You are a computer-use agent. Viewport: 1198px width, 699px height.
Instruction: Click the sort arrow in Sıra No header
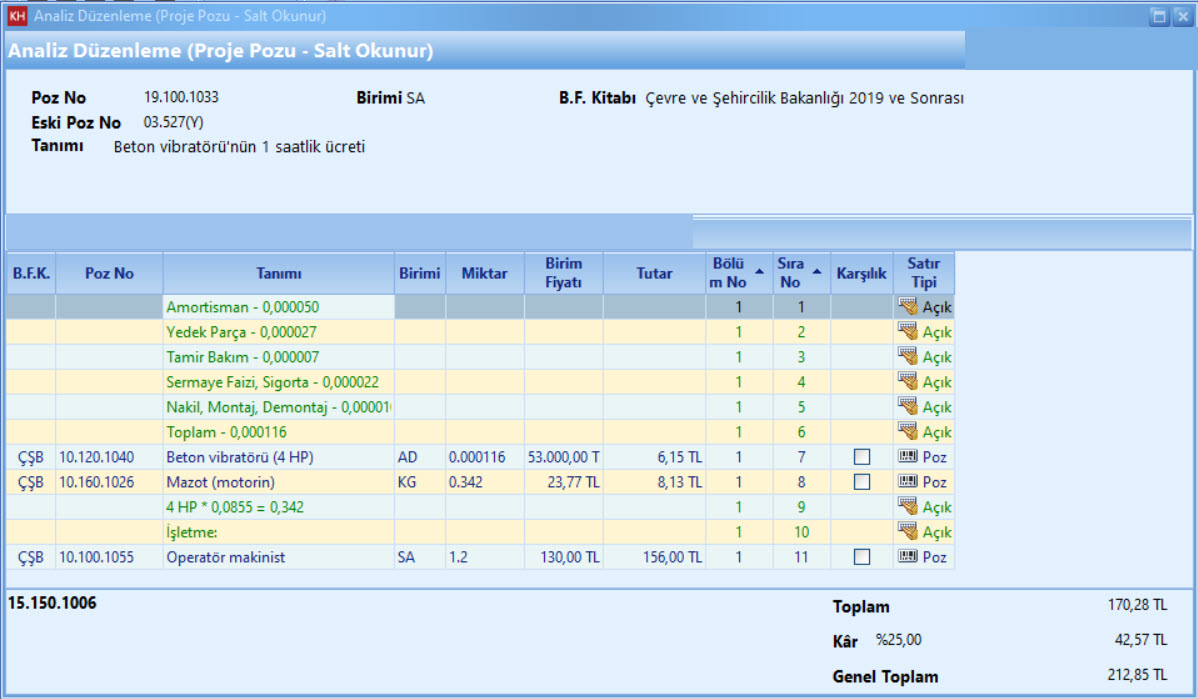coord(818,271)
